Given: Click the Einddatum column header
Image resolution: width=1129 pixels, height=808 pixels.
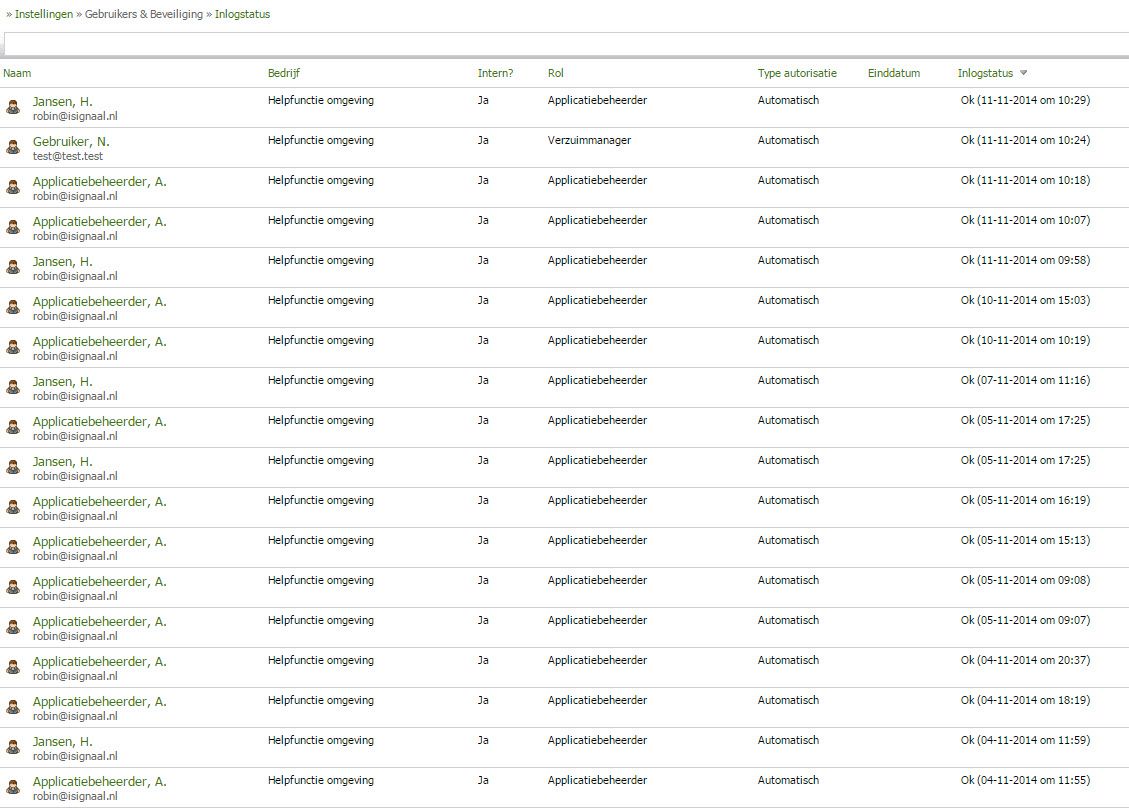Looking at the screenshot, I should 893,73.
